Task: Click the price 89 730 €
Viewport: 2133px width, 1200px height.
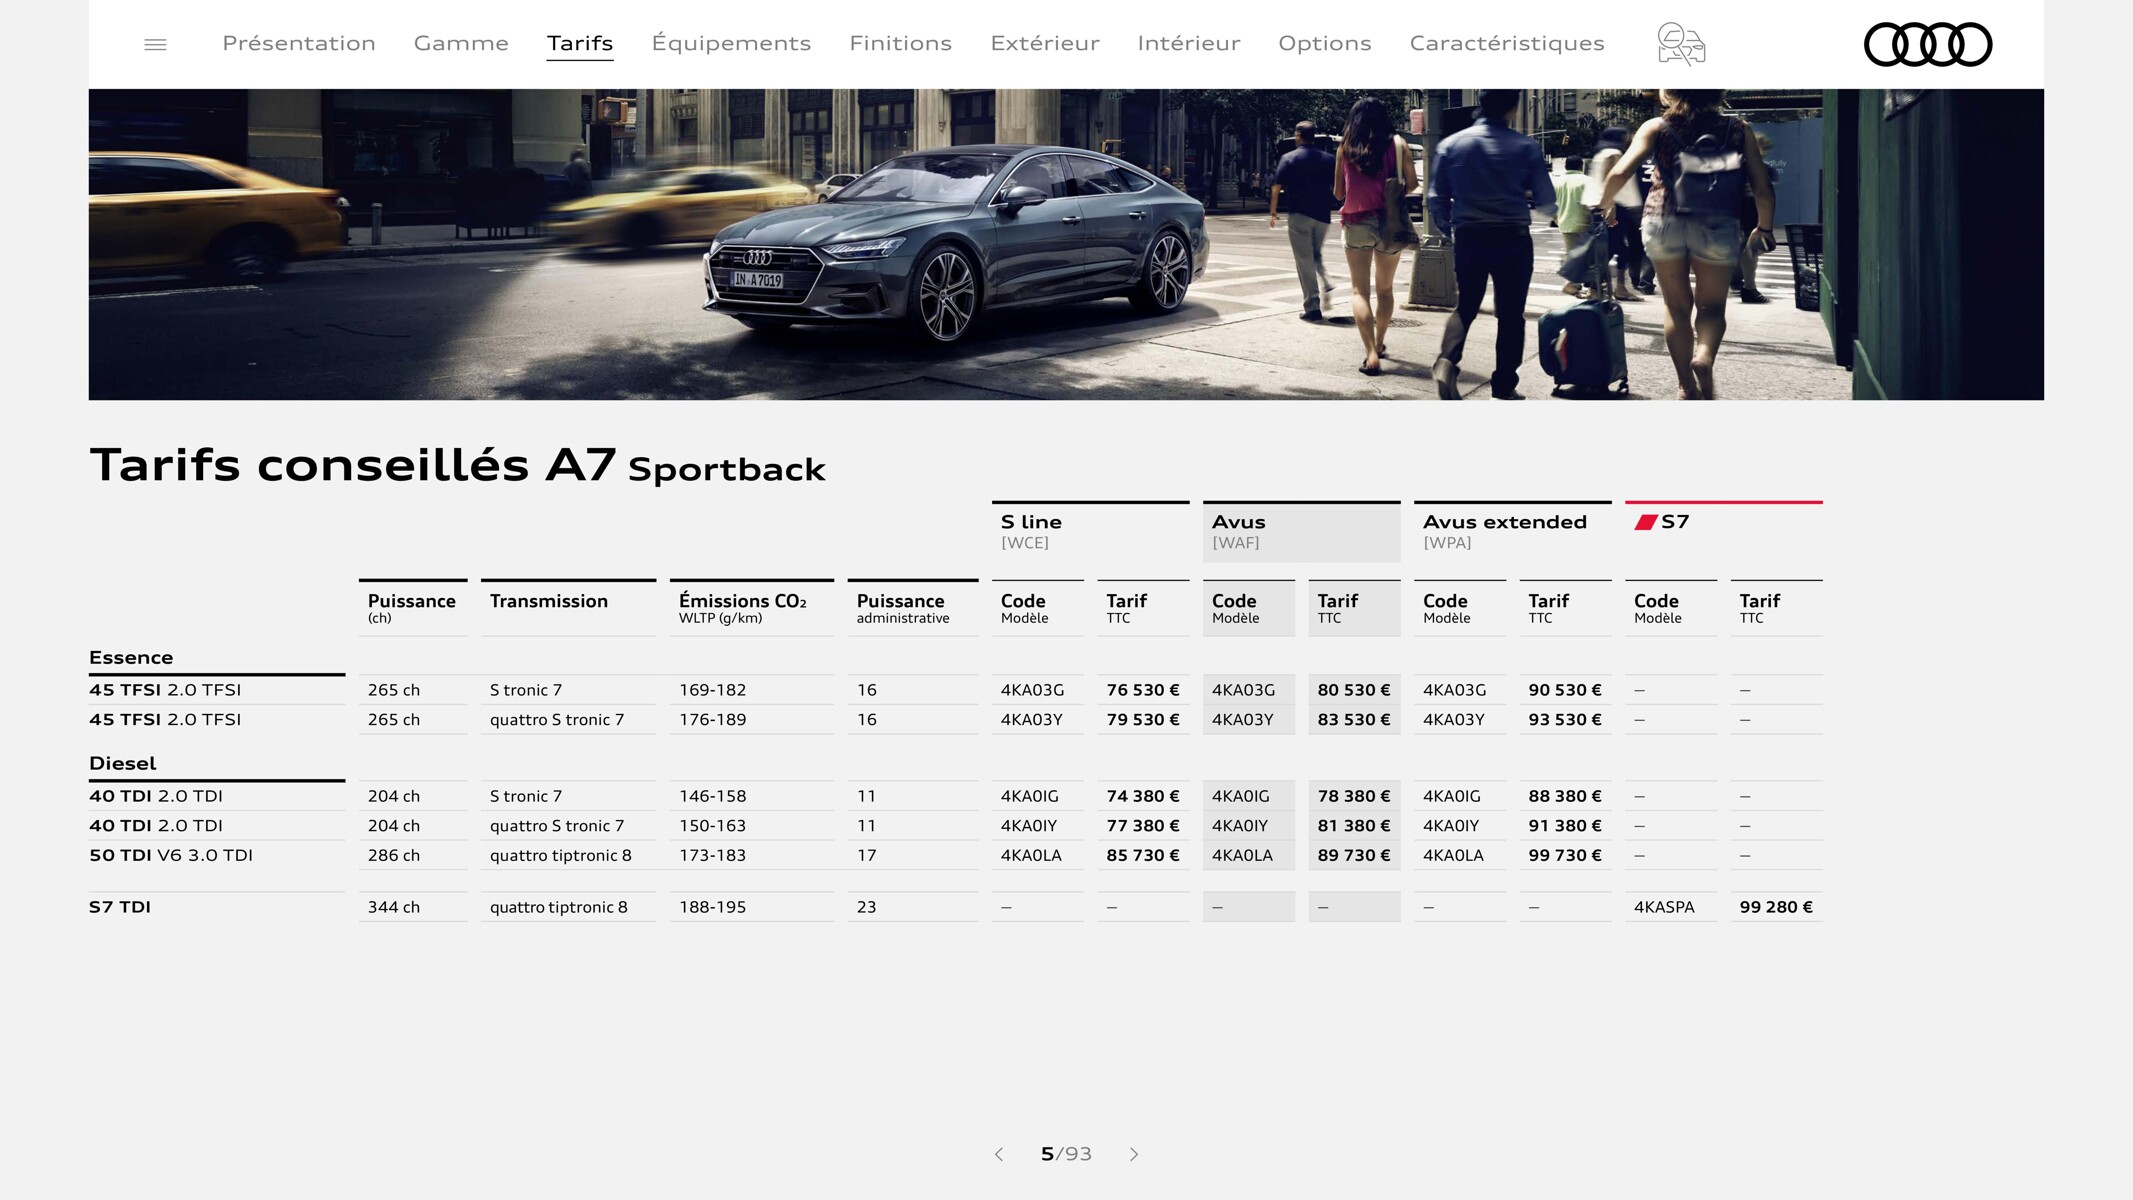Action: [x=1354, y=856]
